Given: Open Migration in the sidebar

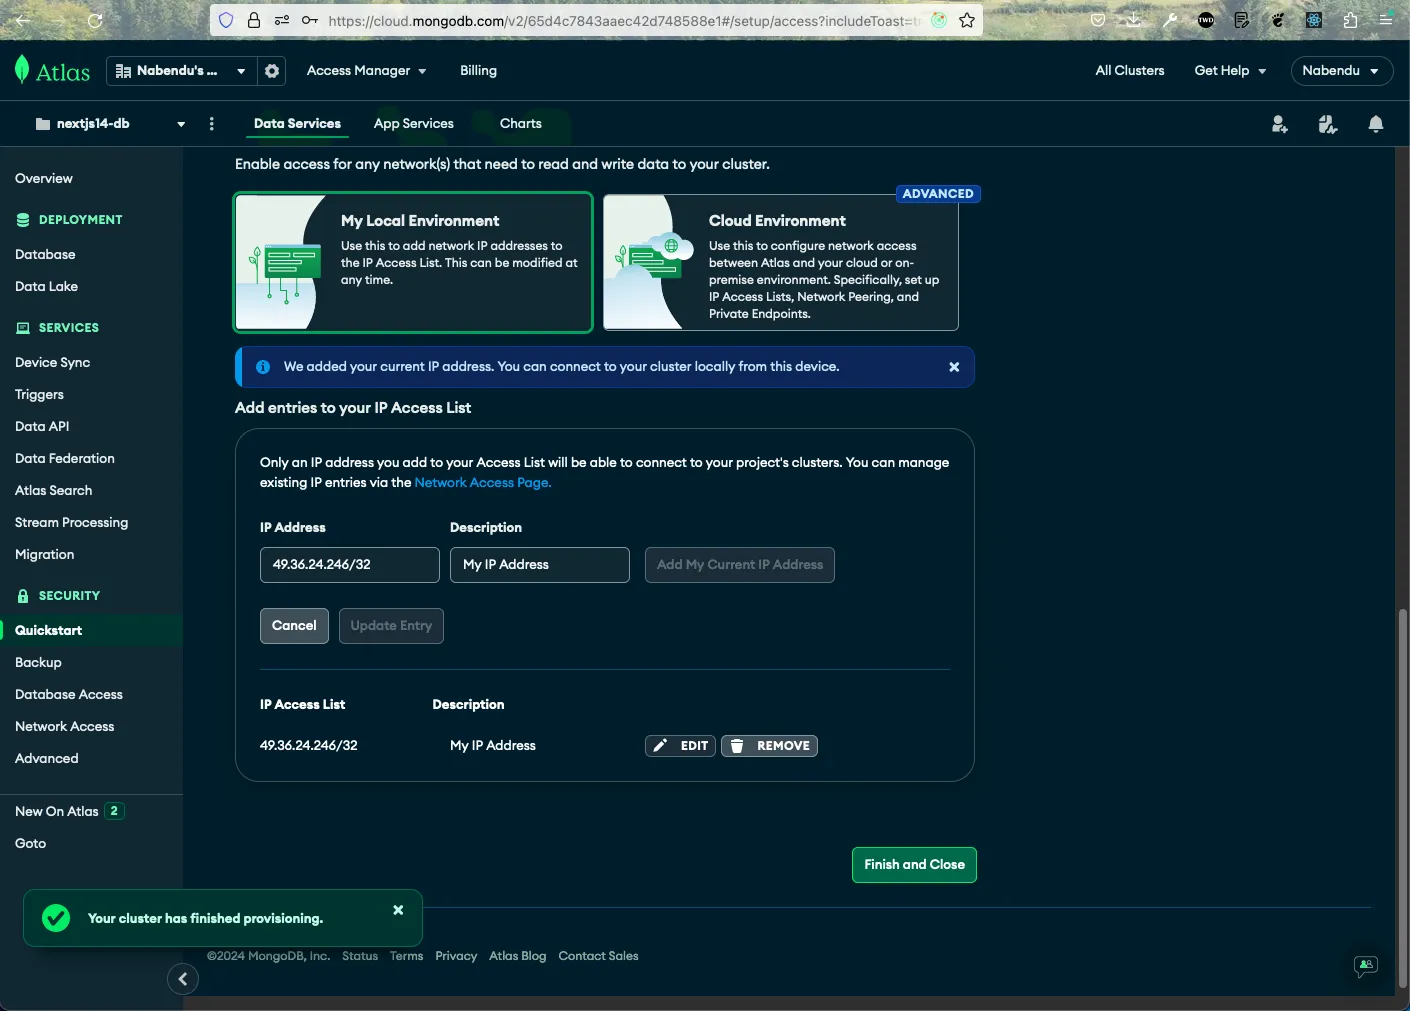Looking at the screenshot, I should point(44,555).
